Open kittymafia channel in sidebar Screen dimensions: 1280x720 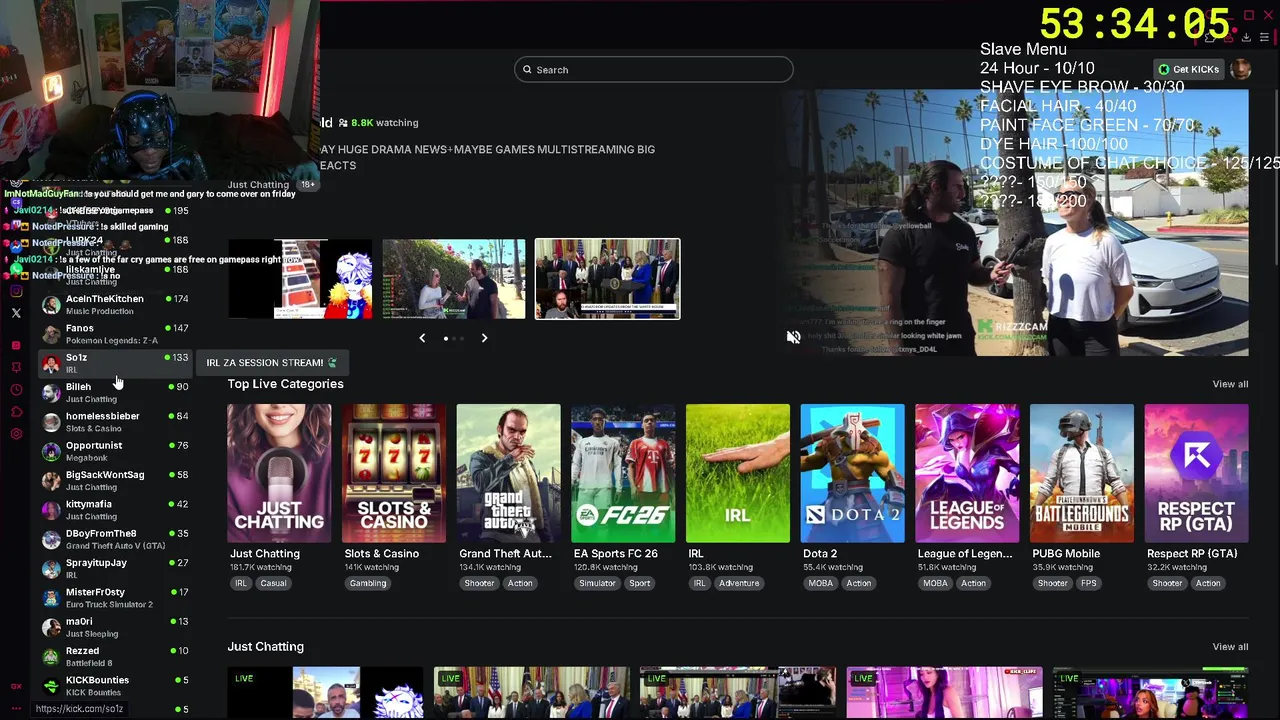pos(115,510)
